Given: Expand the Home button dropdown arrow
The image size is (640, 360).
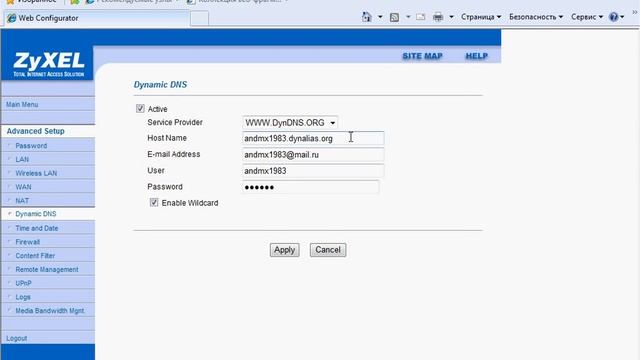Looking at the screenshot, I should [x=380, y=17].
